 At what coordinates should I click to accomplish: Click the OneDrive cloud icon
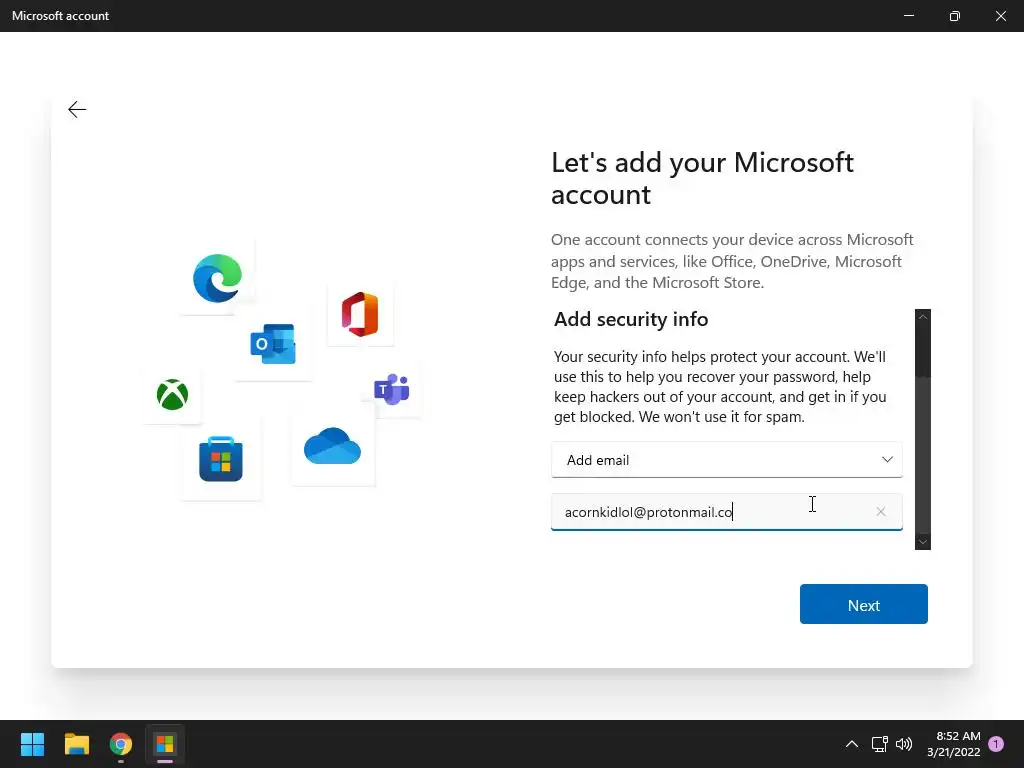[x=332, y=446]
